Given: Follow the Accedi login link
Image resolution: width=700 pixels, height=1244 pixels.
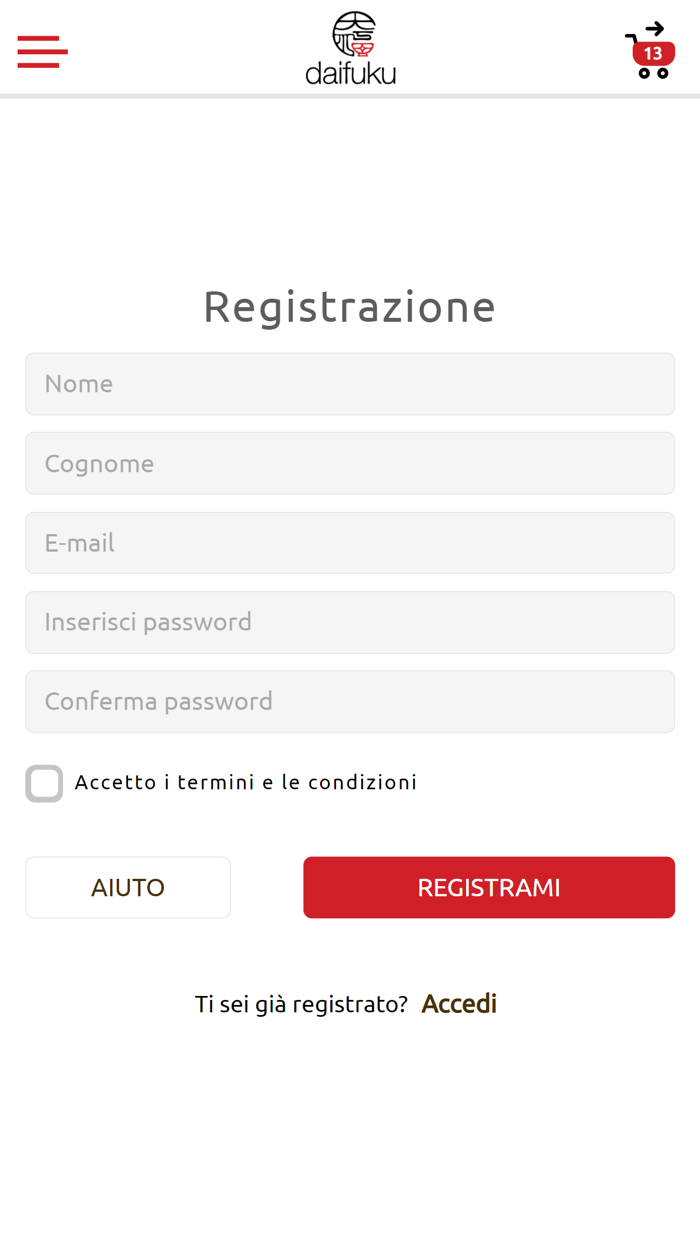Looking at the screenshot, I should tap(459, 1003).
